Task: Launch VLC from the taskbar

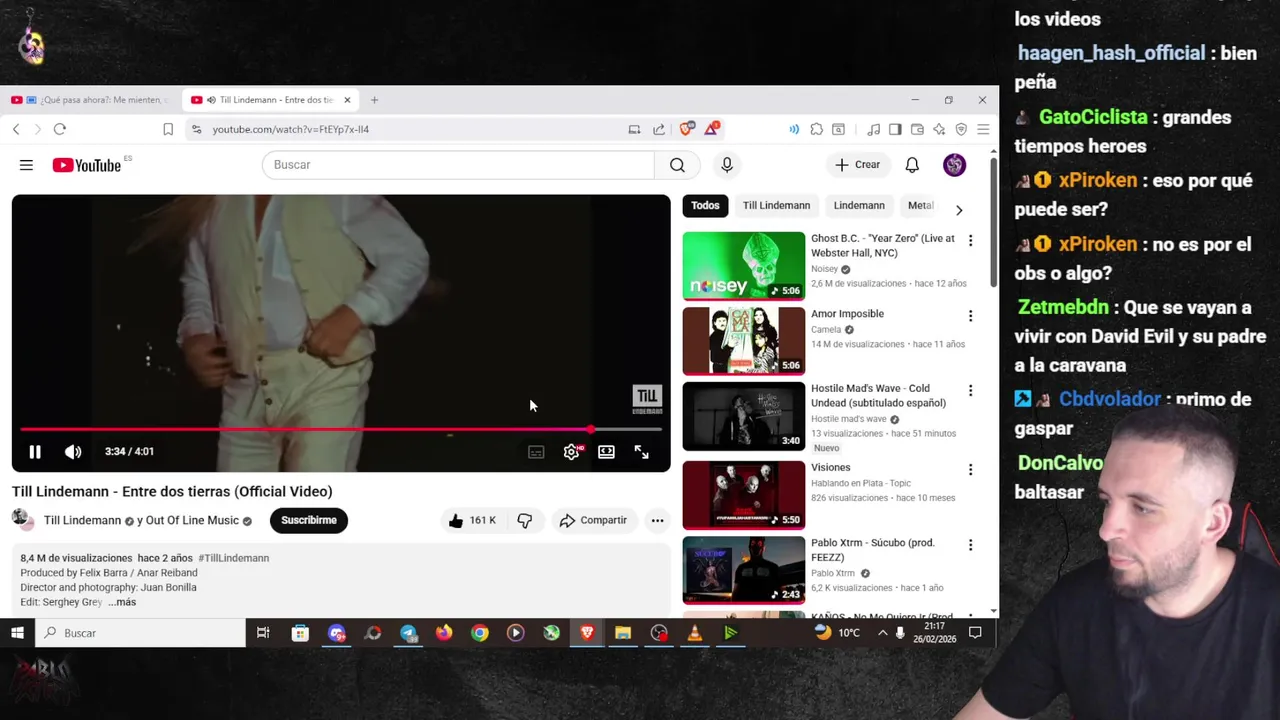Action: tap(695, 633)
